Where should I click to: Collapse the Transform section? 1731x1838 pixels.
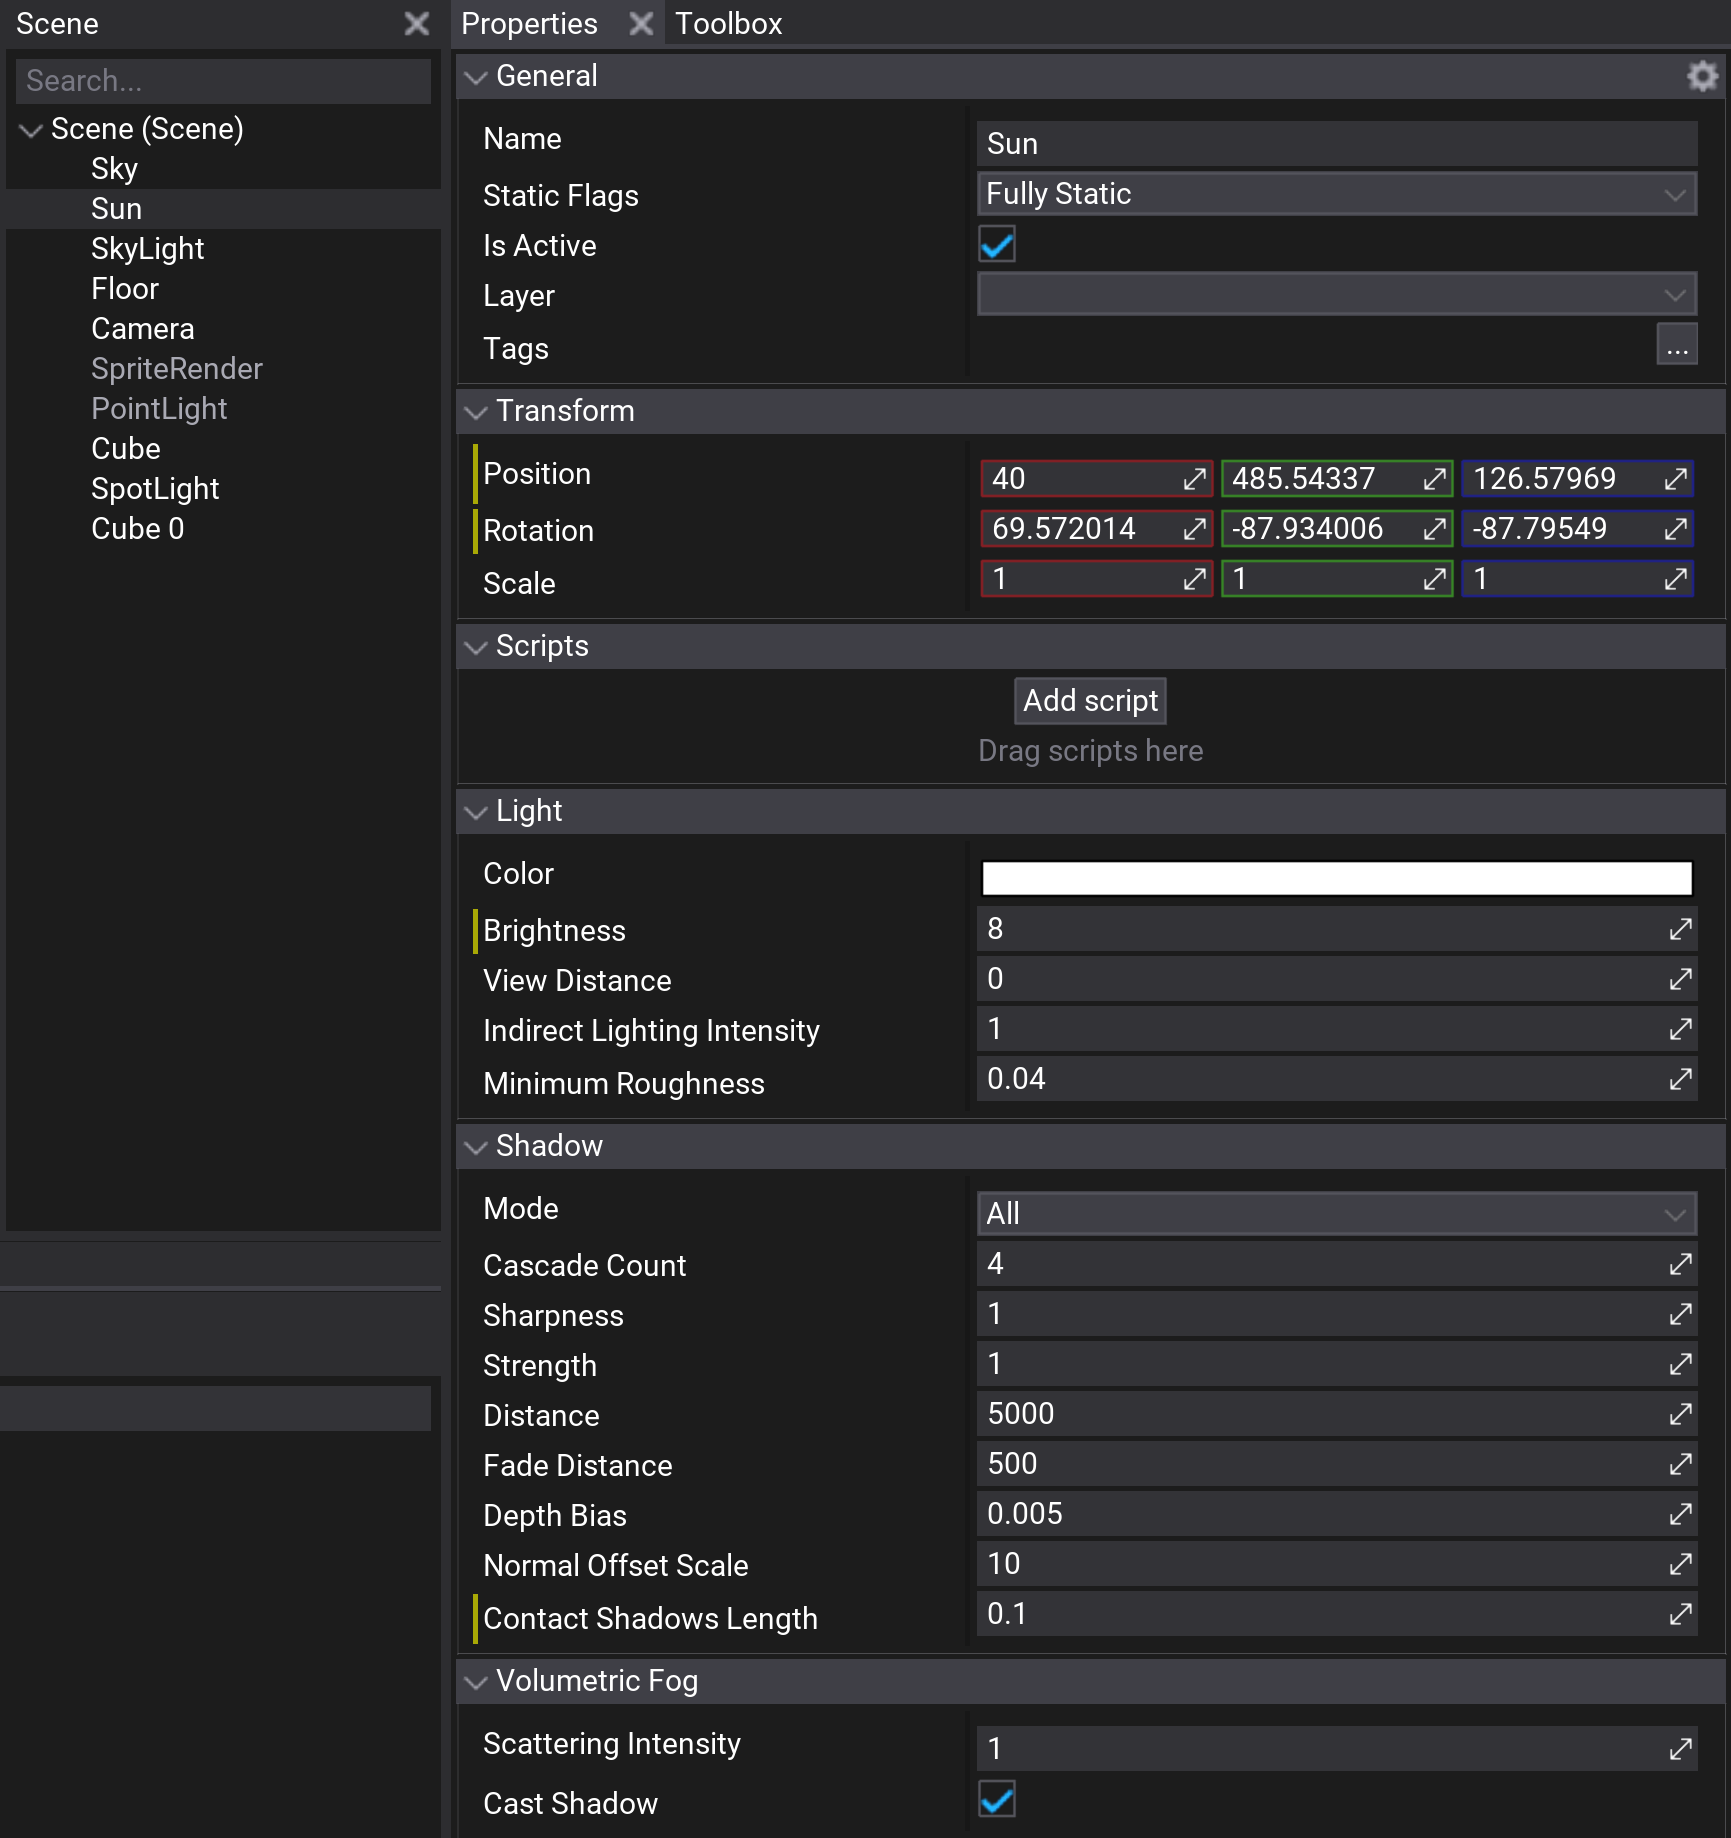(476, 411)
